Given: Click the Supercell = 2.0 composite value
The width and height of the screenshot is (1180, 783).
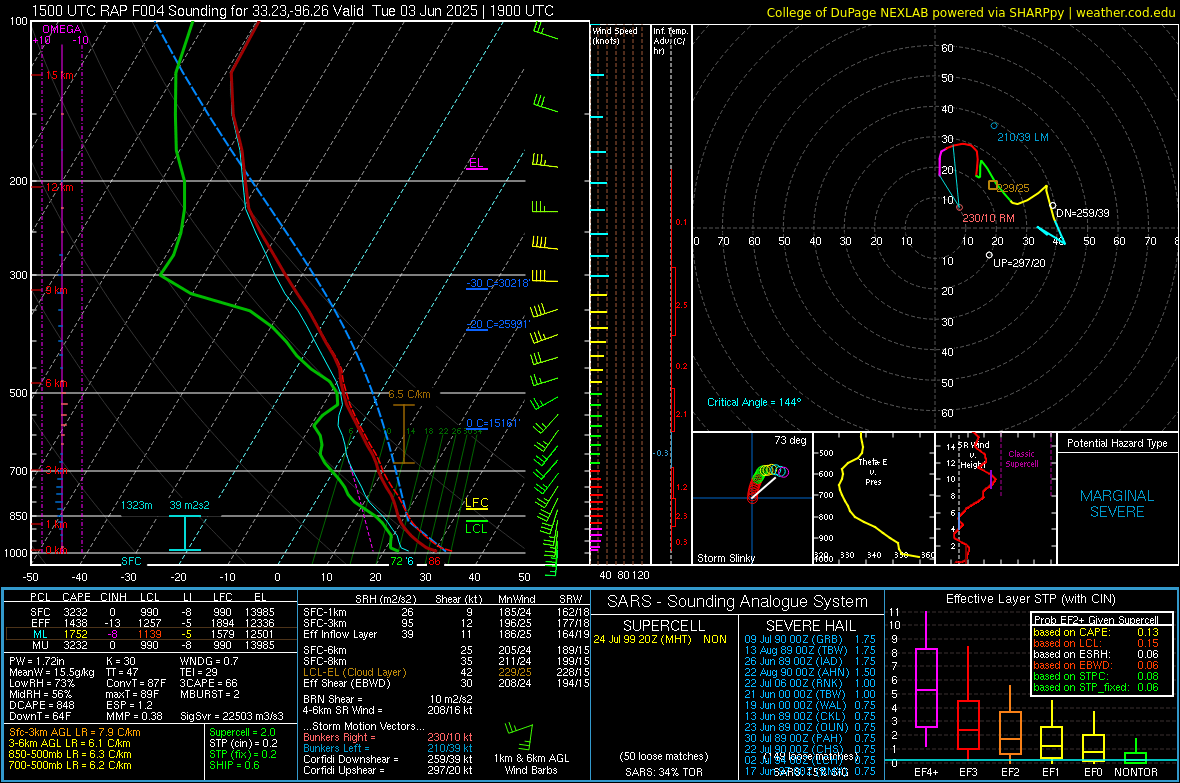Looking at the screenshot, I should point(242,732).
